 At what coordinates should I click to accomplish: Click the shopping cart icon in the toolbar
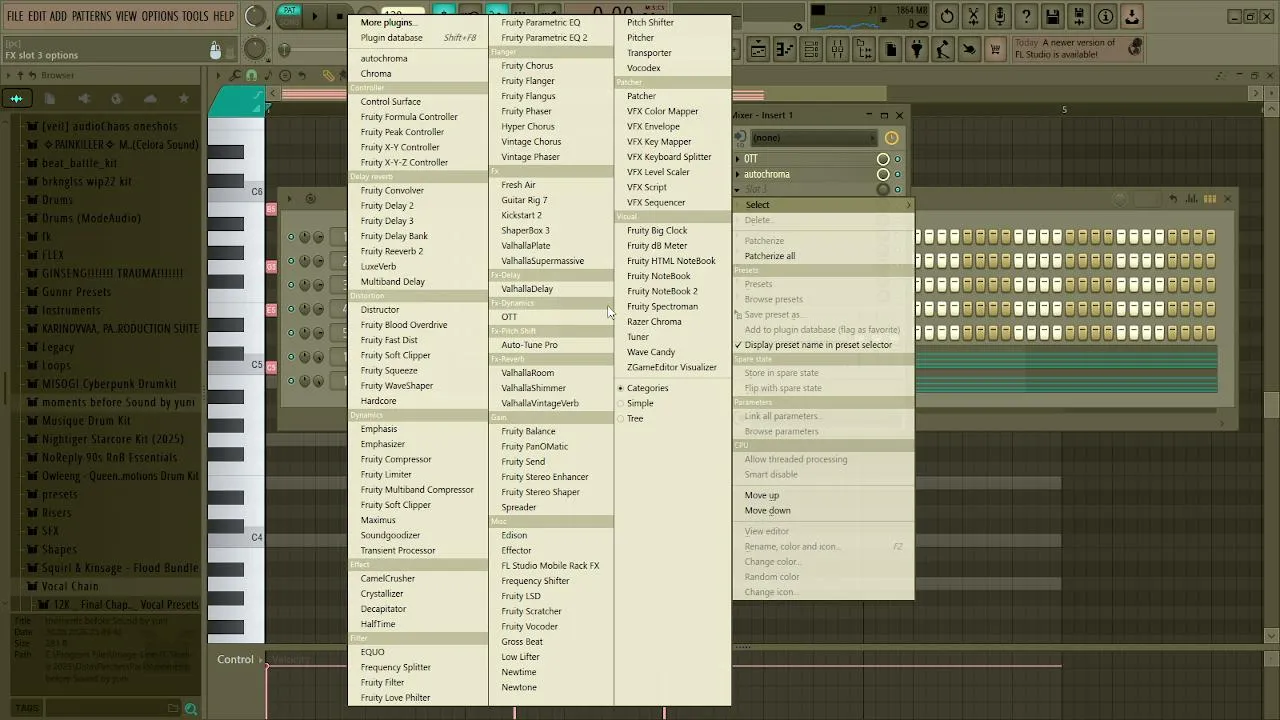[995, 49]
